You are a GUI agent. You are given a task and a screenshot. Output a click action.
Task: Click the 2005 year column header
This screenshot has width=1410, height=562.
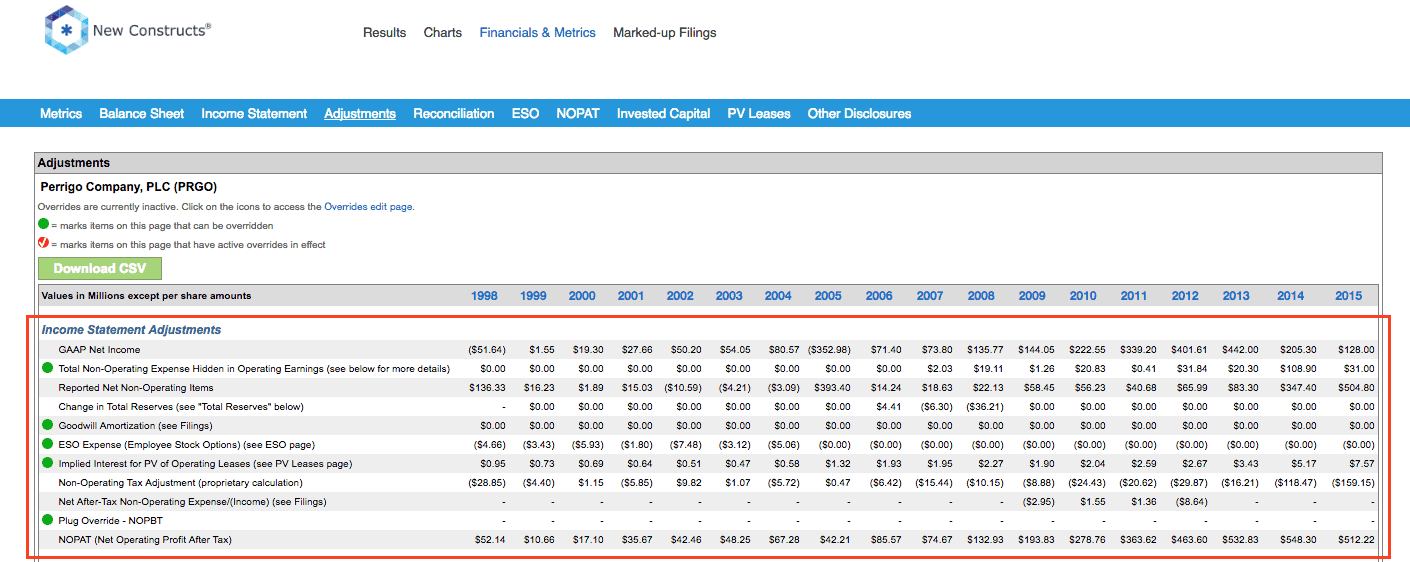coord(828,296)
